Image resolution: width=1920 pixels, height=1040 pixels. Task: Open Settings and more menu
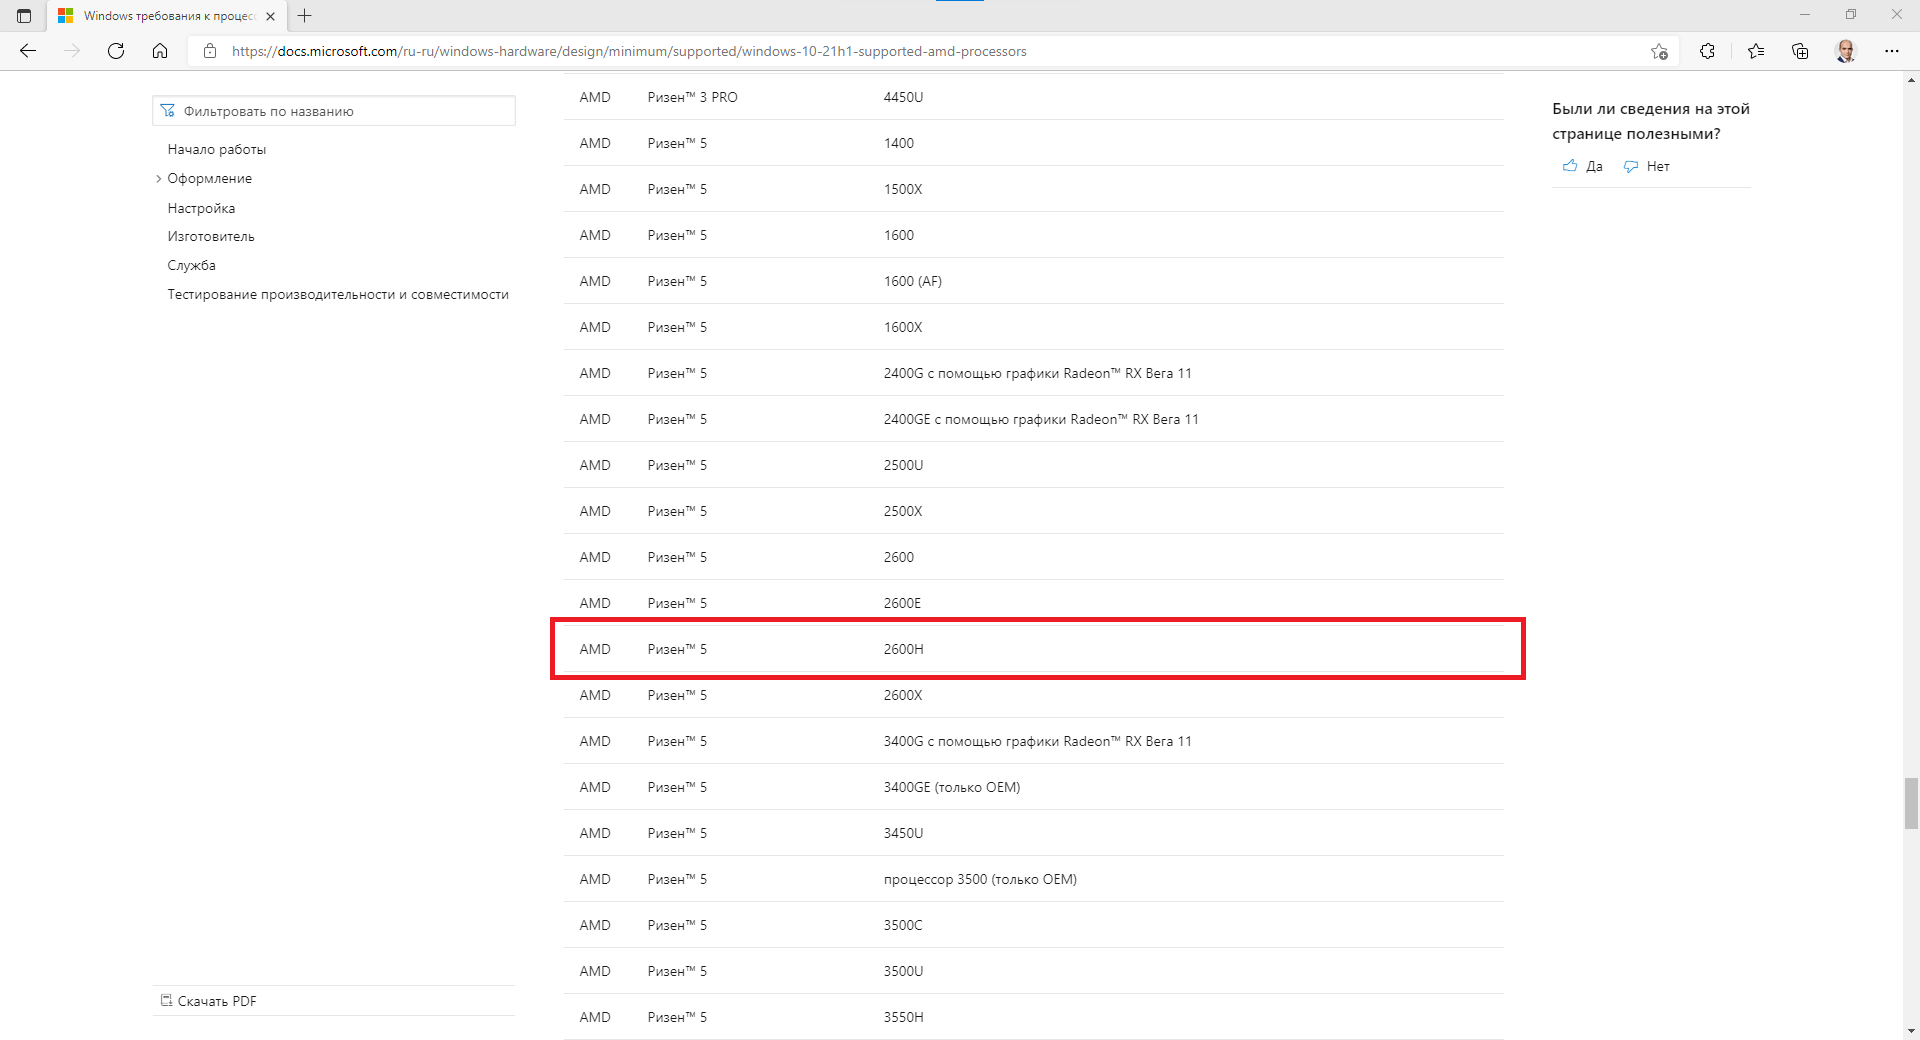click(x=1892, y=51)
